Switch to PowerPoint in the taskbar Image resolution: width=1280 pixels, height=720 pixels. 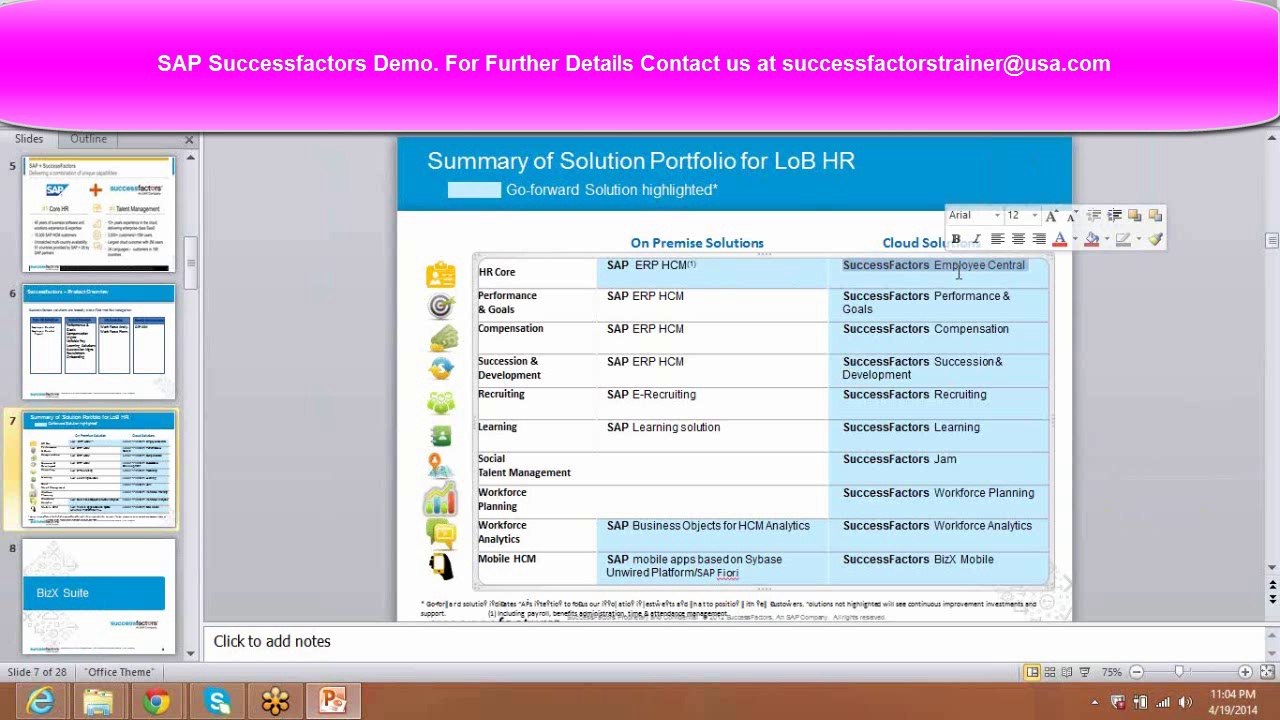[333, 702]
